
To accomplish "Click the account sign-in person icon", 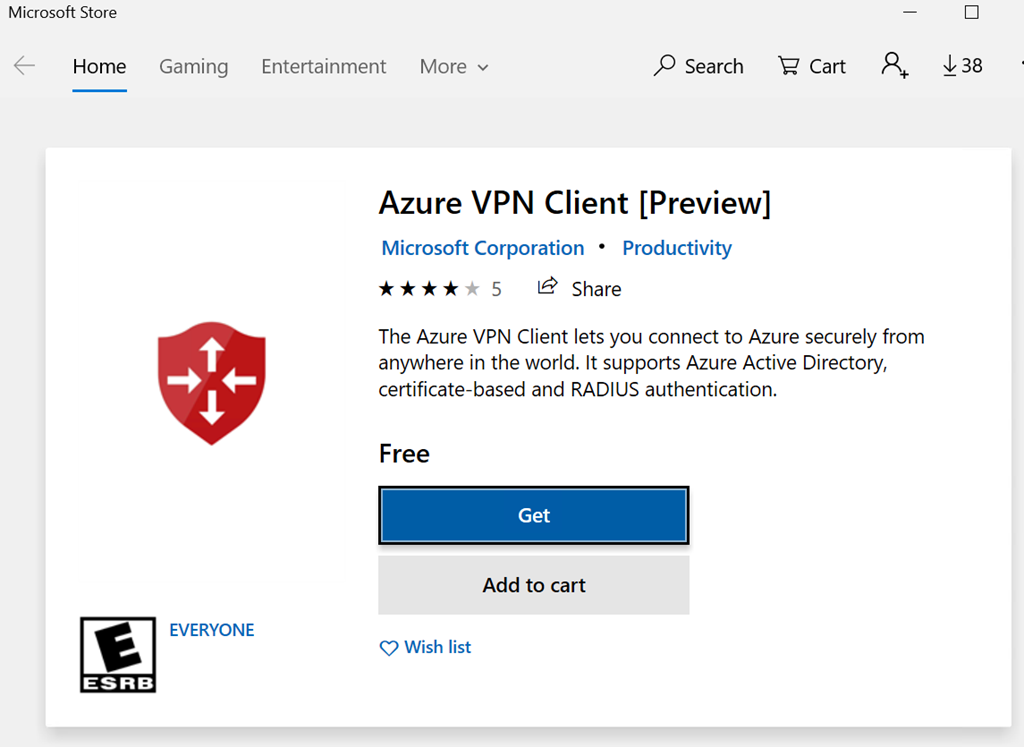I will coord(894,66).
